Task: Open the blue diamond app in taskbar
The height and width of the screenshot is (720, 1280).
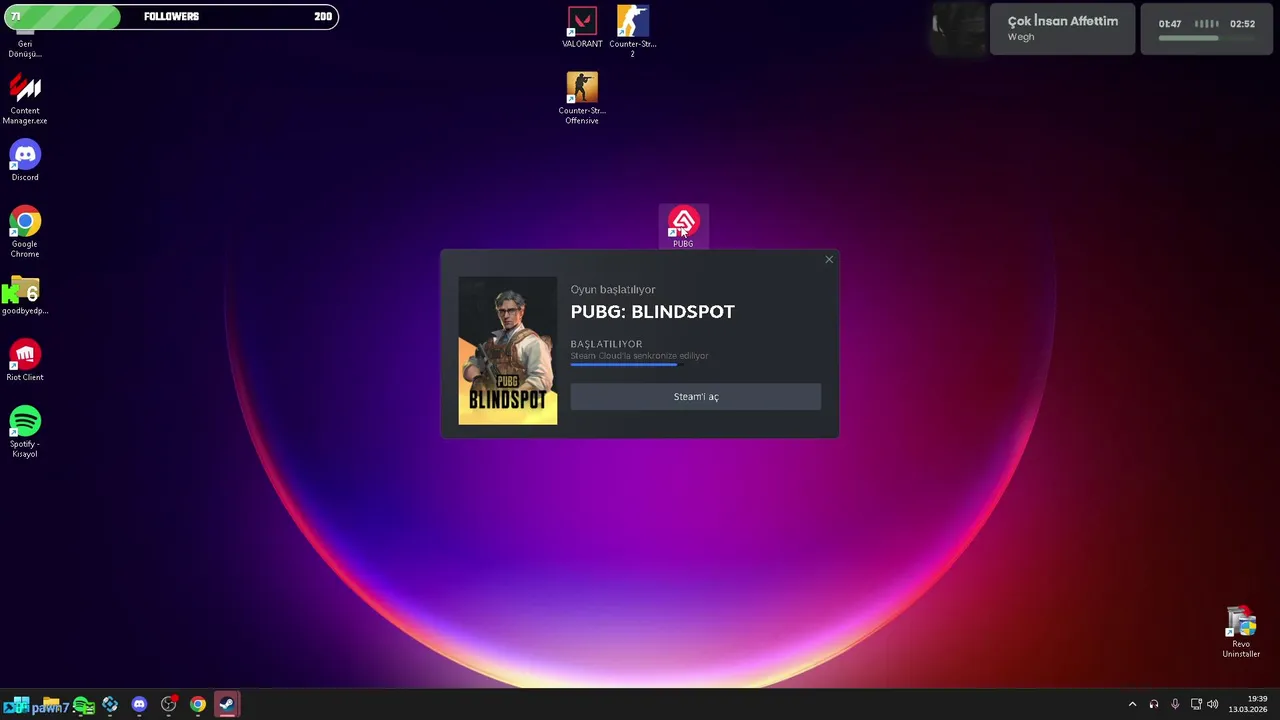Action: click(x=110, y=704)
